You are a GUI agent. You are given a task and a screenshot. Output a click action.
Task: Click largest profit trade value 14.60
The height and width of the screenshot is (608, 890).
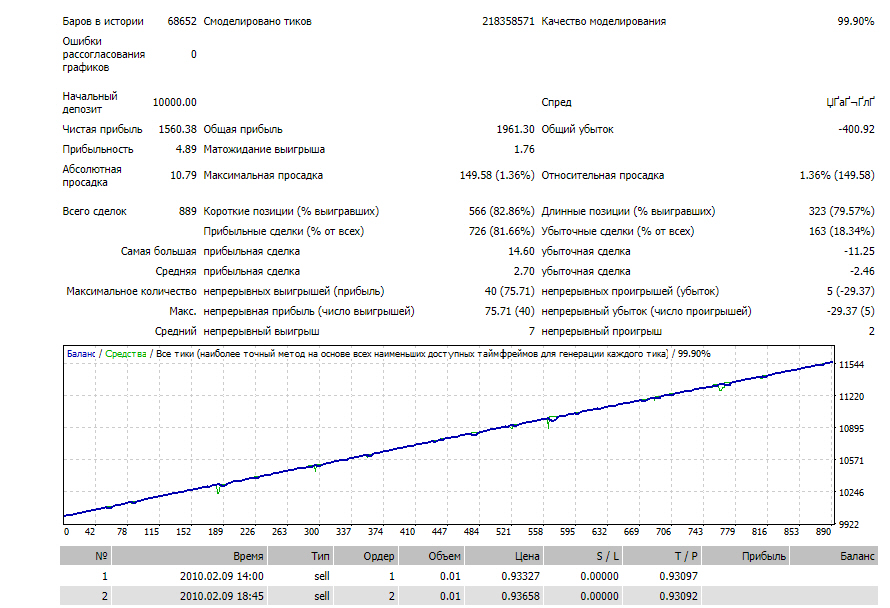(x=521, y=251)
